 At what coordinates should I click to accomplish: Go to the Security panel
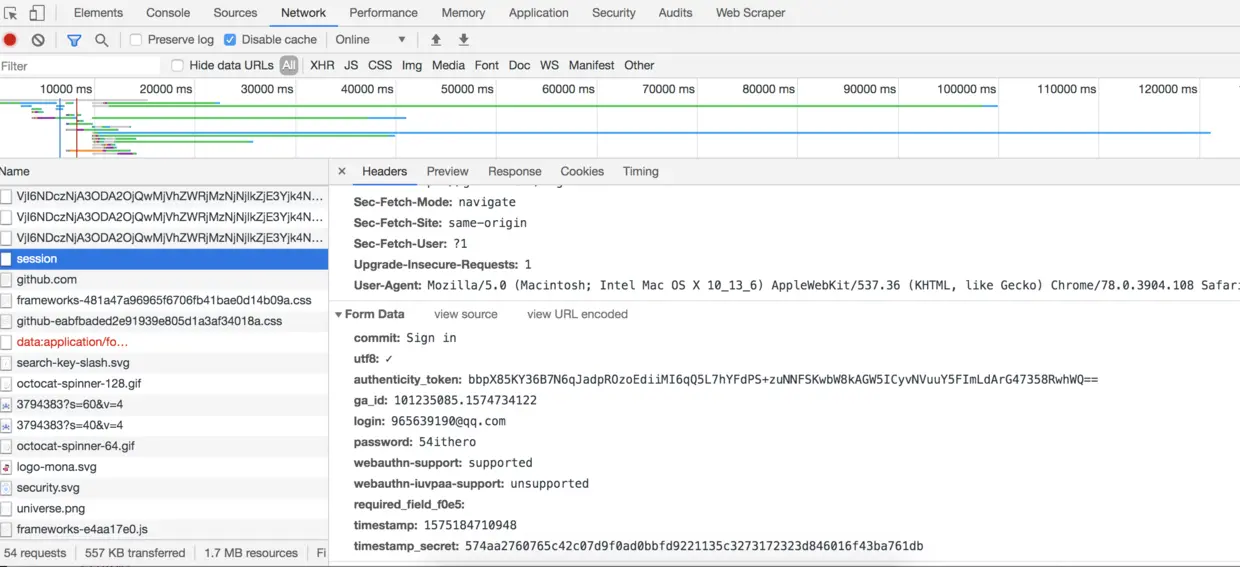[613, 13]
